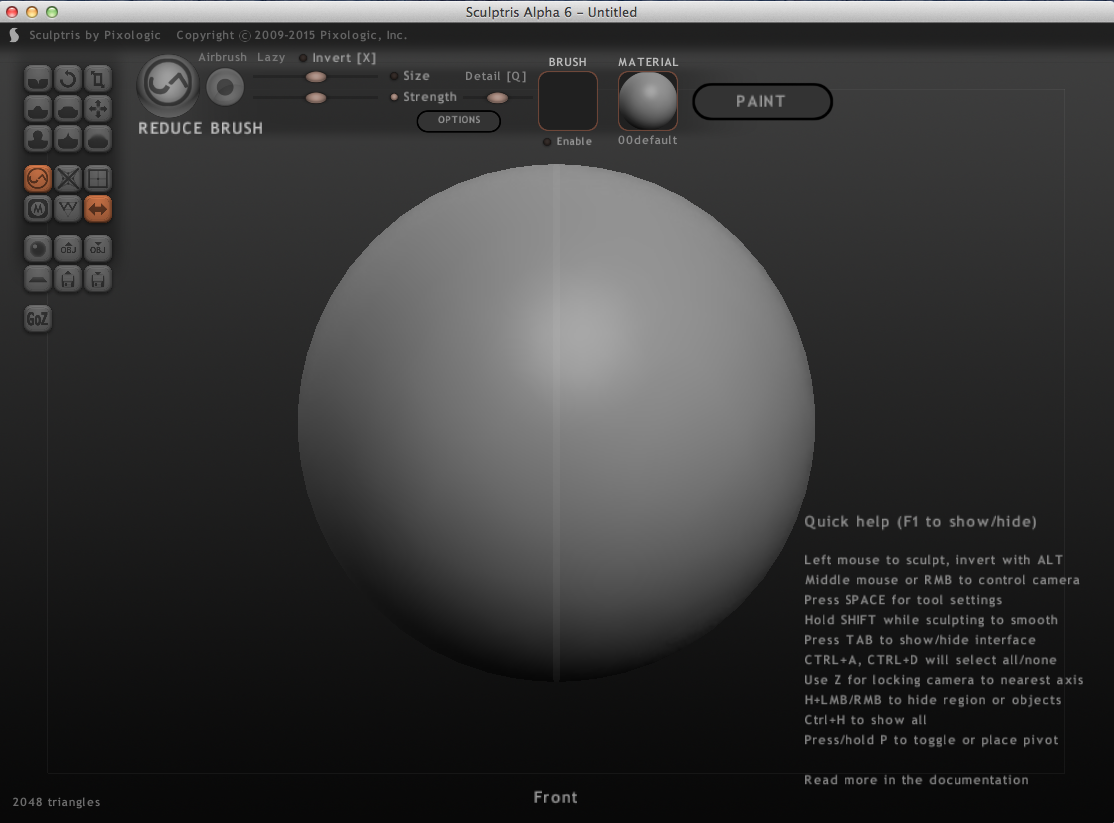
Task: Click the Detail [Q] label
Action: 495,76
